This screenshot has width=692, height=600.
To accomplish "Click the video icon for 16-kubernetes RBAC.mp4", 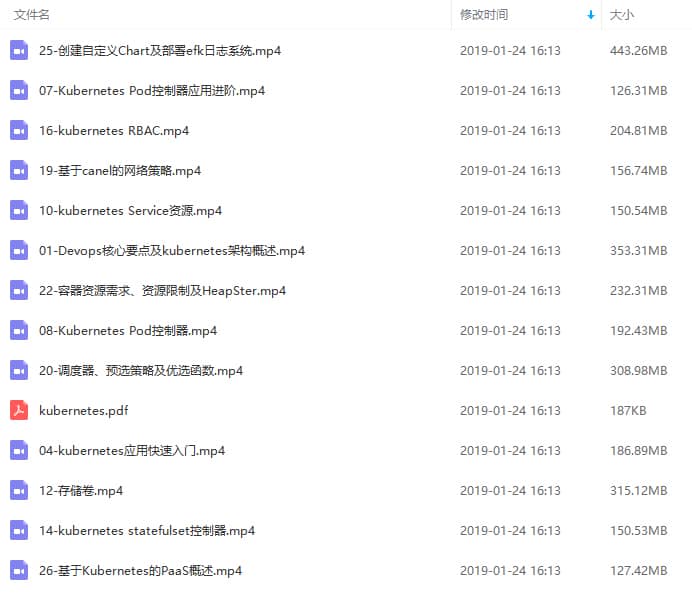I will click(19, 131).
